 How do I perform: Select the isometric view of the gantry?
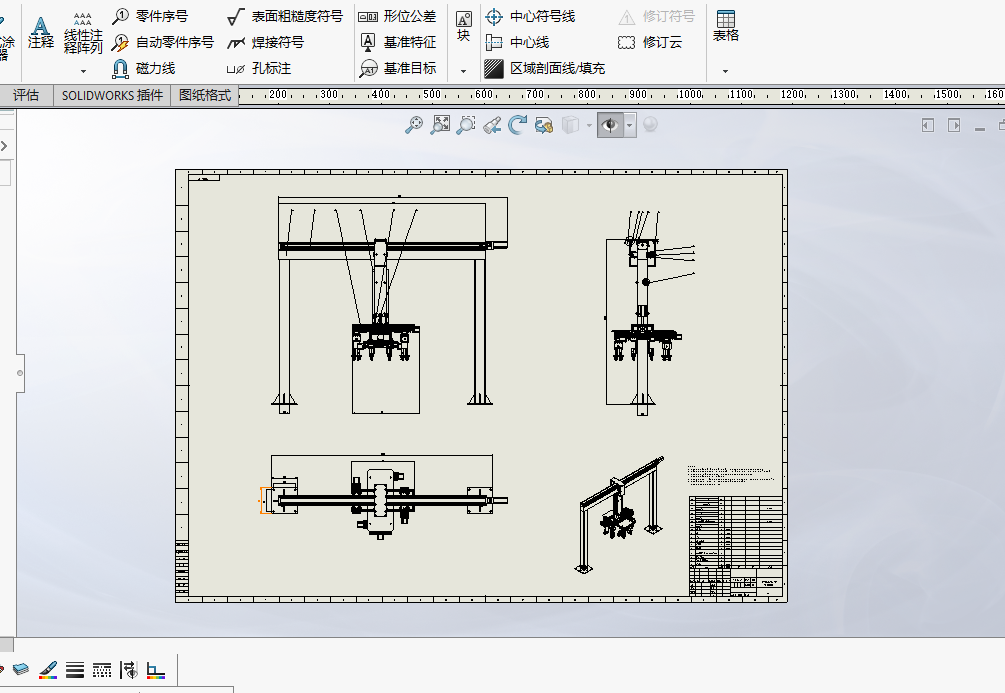click(620, 515)
